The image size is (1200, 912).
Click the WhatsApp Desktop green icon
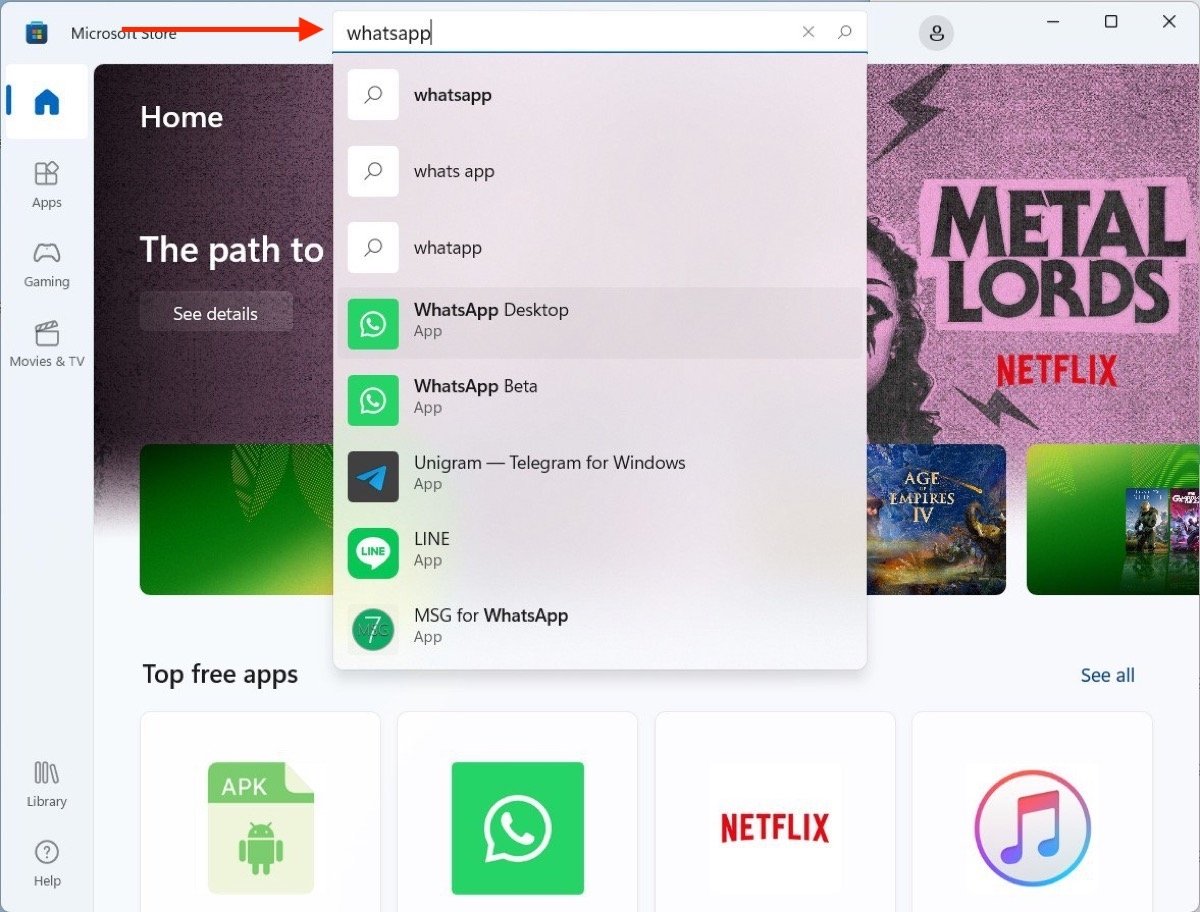tap(373, 324)
